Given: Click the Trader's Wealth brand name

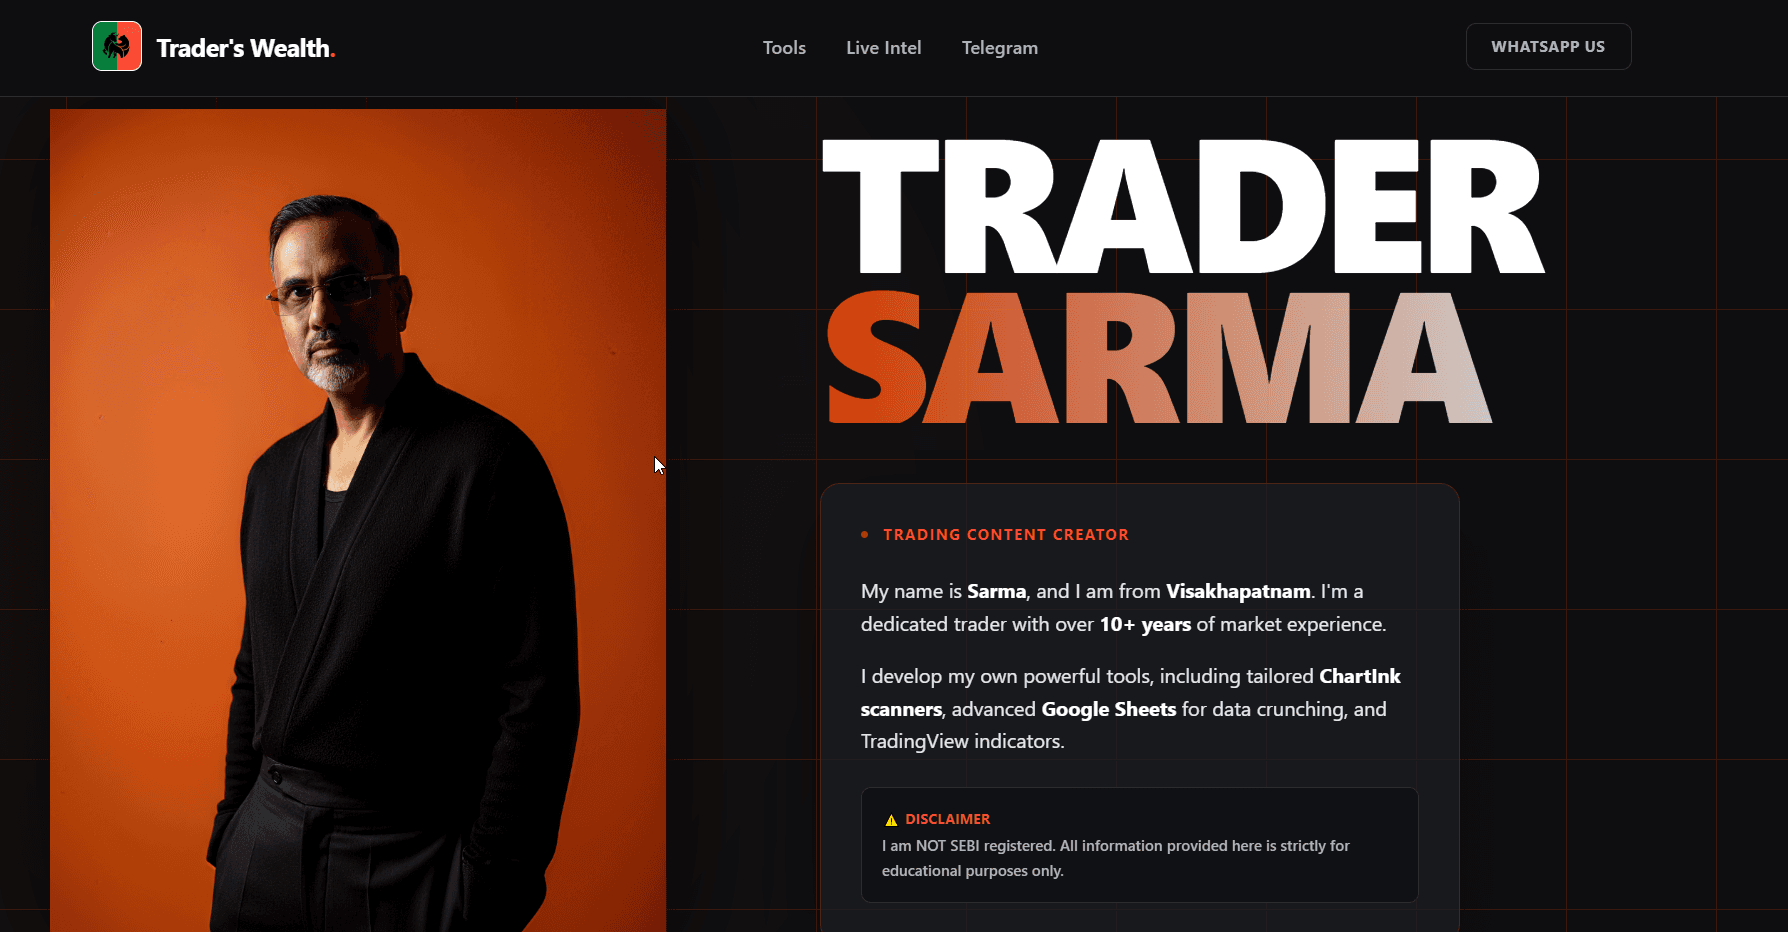Looking at the screenshot, I should tap(243, 48).
